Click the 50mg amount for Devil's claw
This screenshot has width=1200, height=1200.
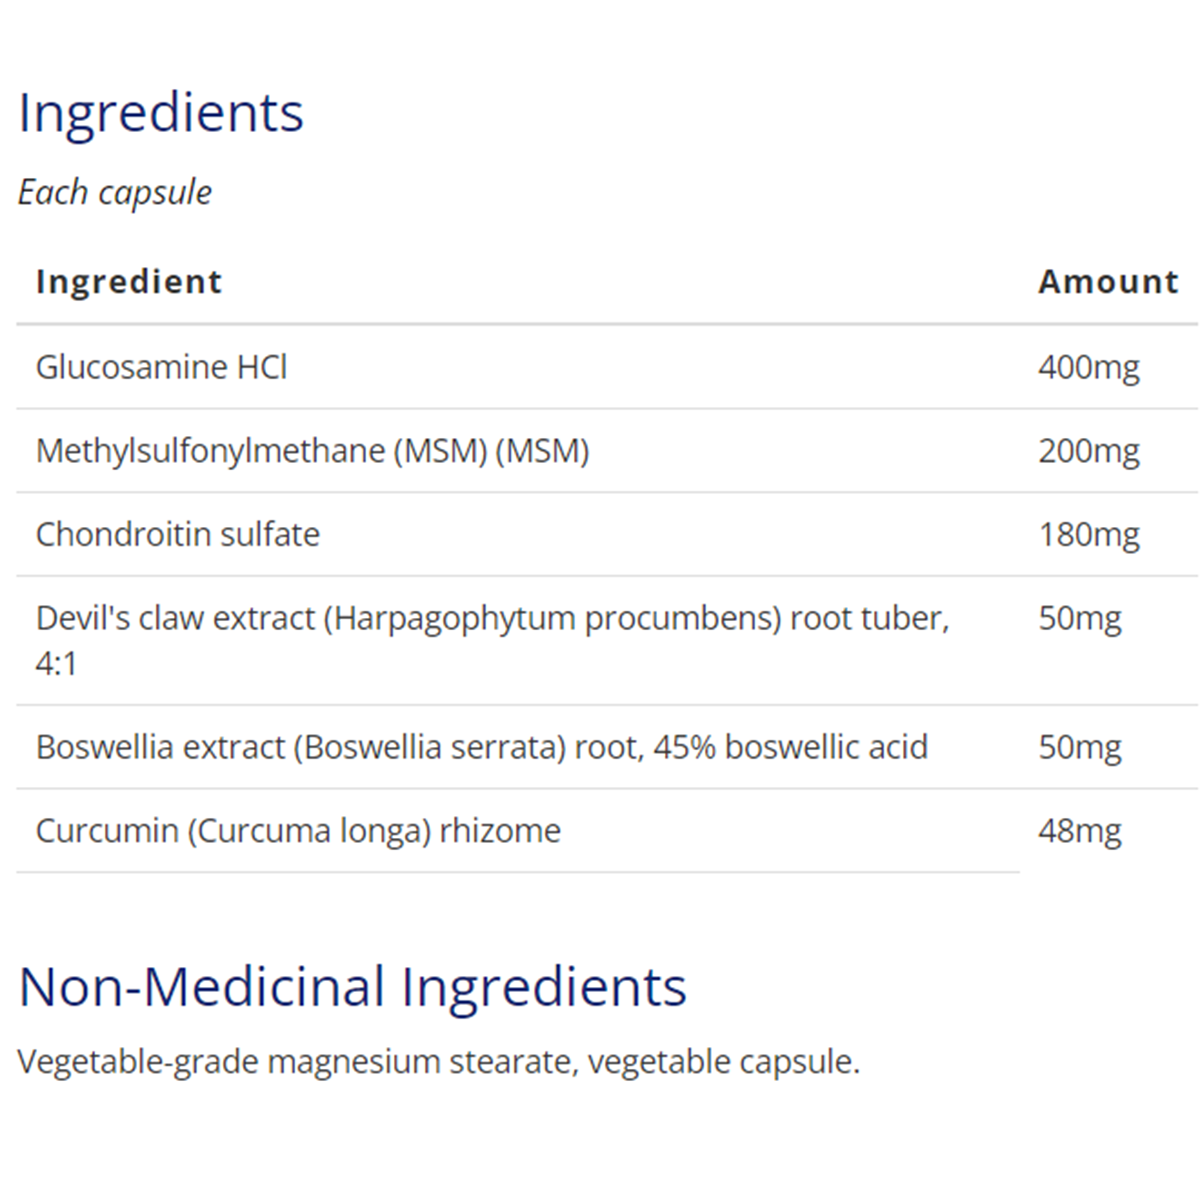pos(1079,618)
